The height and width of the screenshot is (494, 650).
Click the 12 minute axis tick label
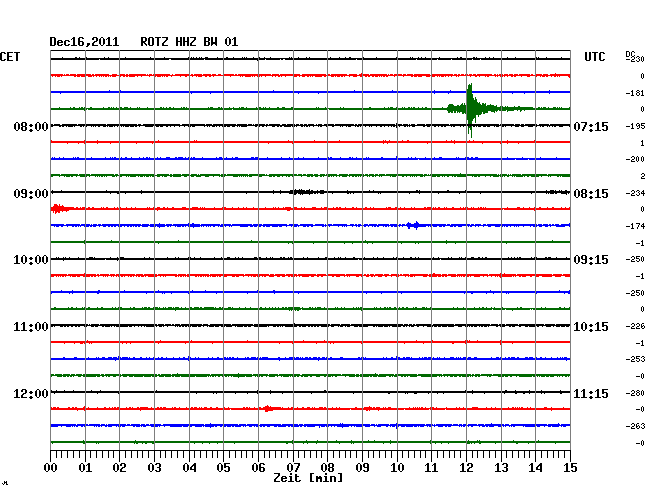466,468
